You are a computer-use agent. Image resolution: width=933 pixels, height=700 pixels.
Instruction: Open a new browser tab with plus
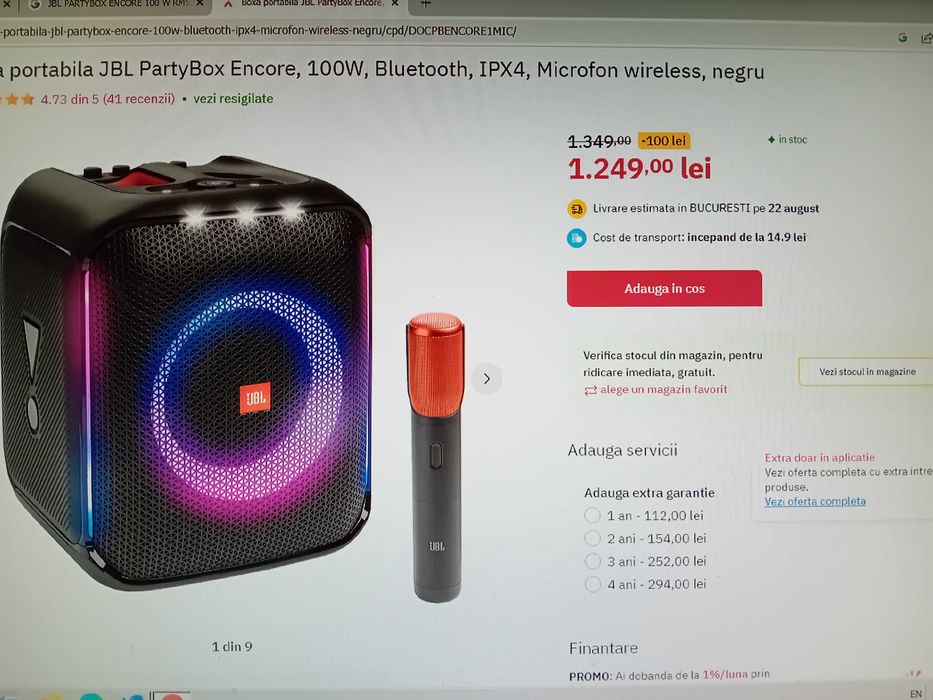tap(425, 4)
